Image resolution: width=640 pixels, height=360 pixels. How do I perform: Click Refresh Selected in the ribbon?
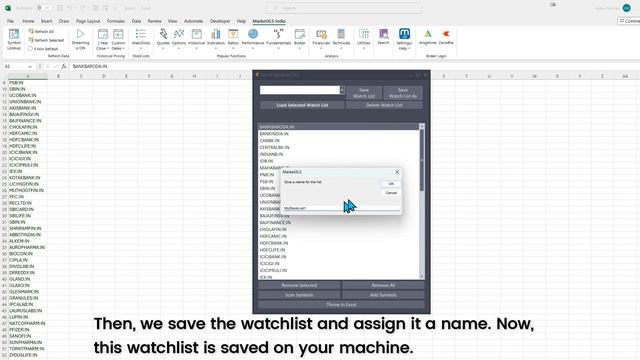coord(46,40)
